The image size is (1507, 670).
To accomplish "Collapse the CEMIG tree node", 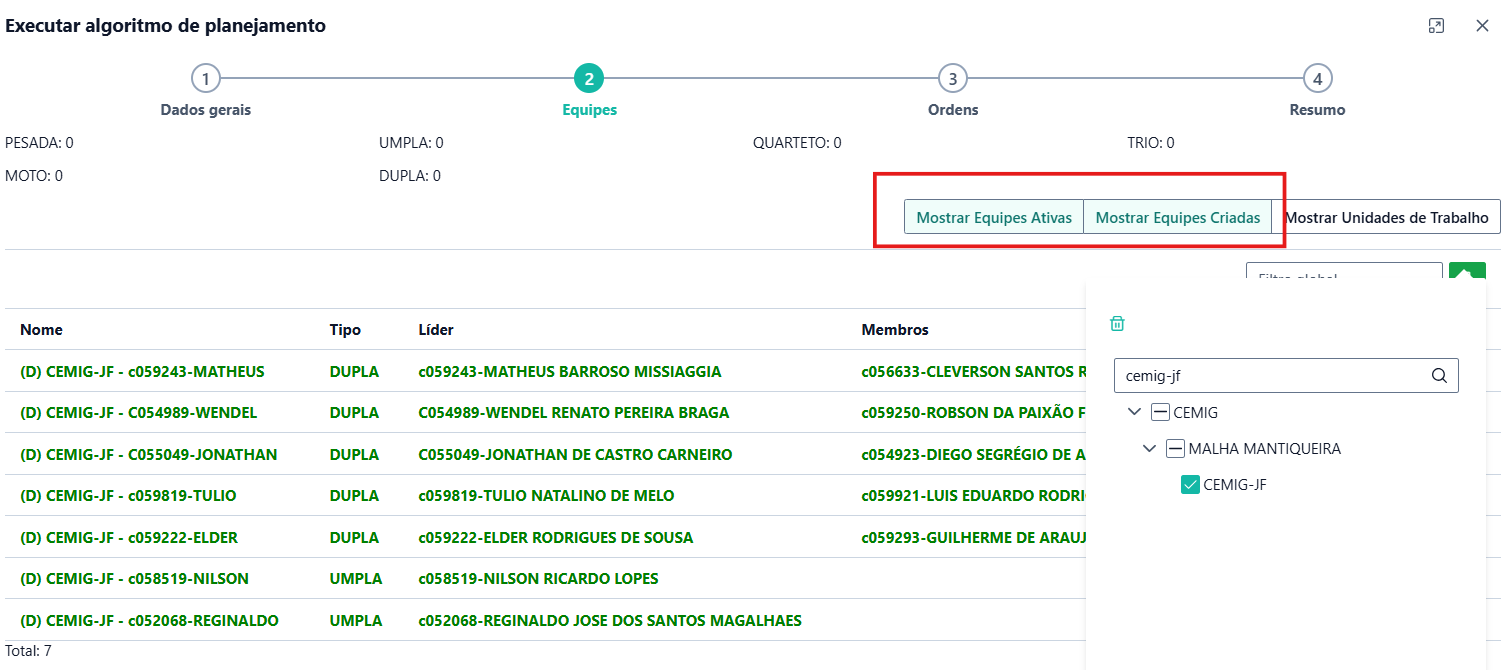I will (1134, 412).
